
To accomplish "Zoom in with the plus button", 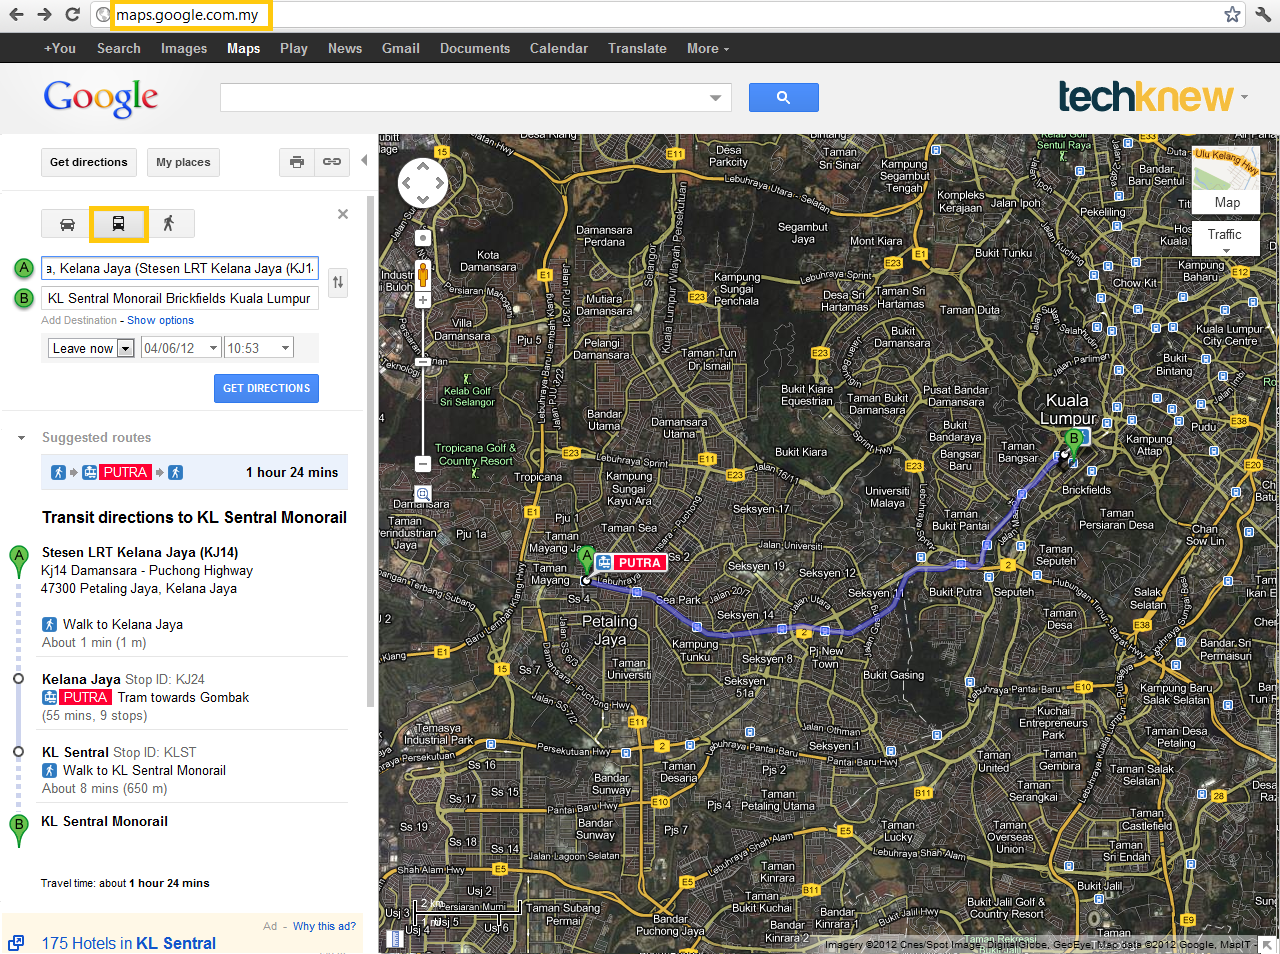I will pos(423,300).
